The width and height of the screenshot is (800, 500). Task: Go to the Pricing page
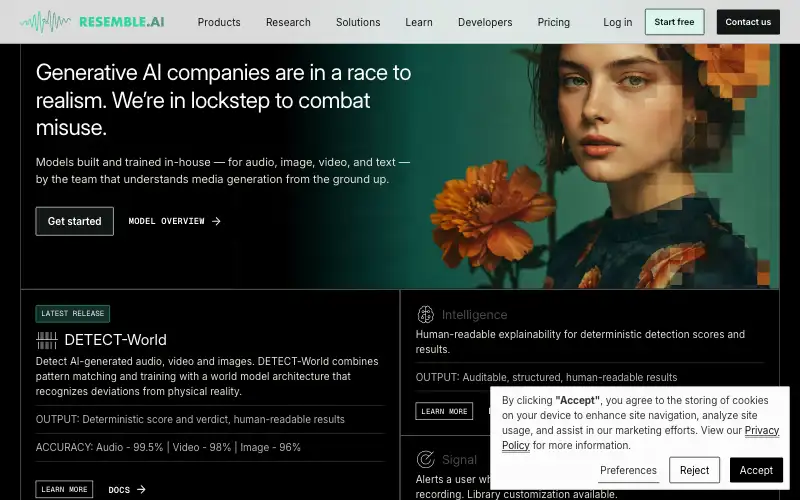[554, 22]
